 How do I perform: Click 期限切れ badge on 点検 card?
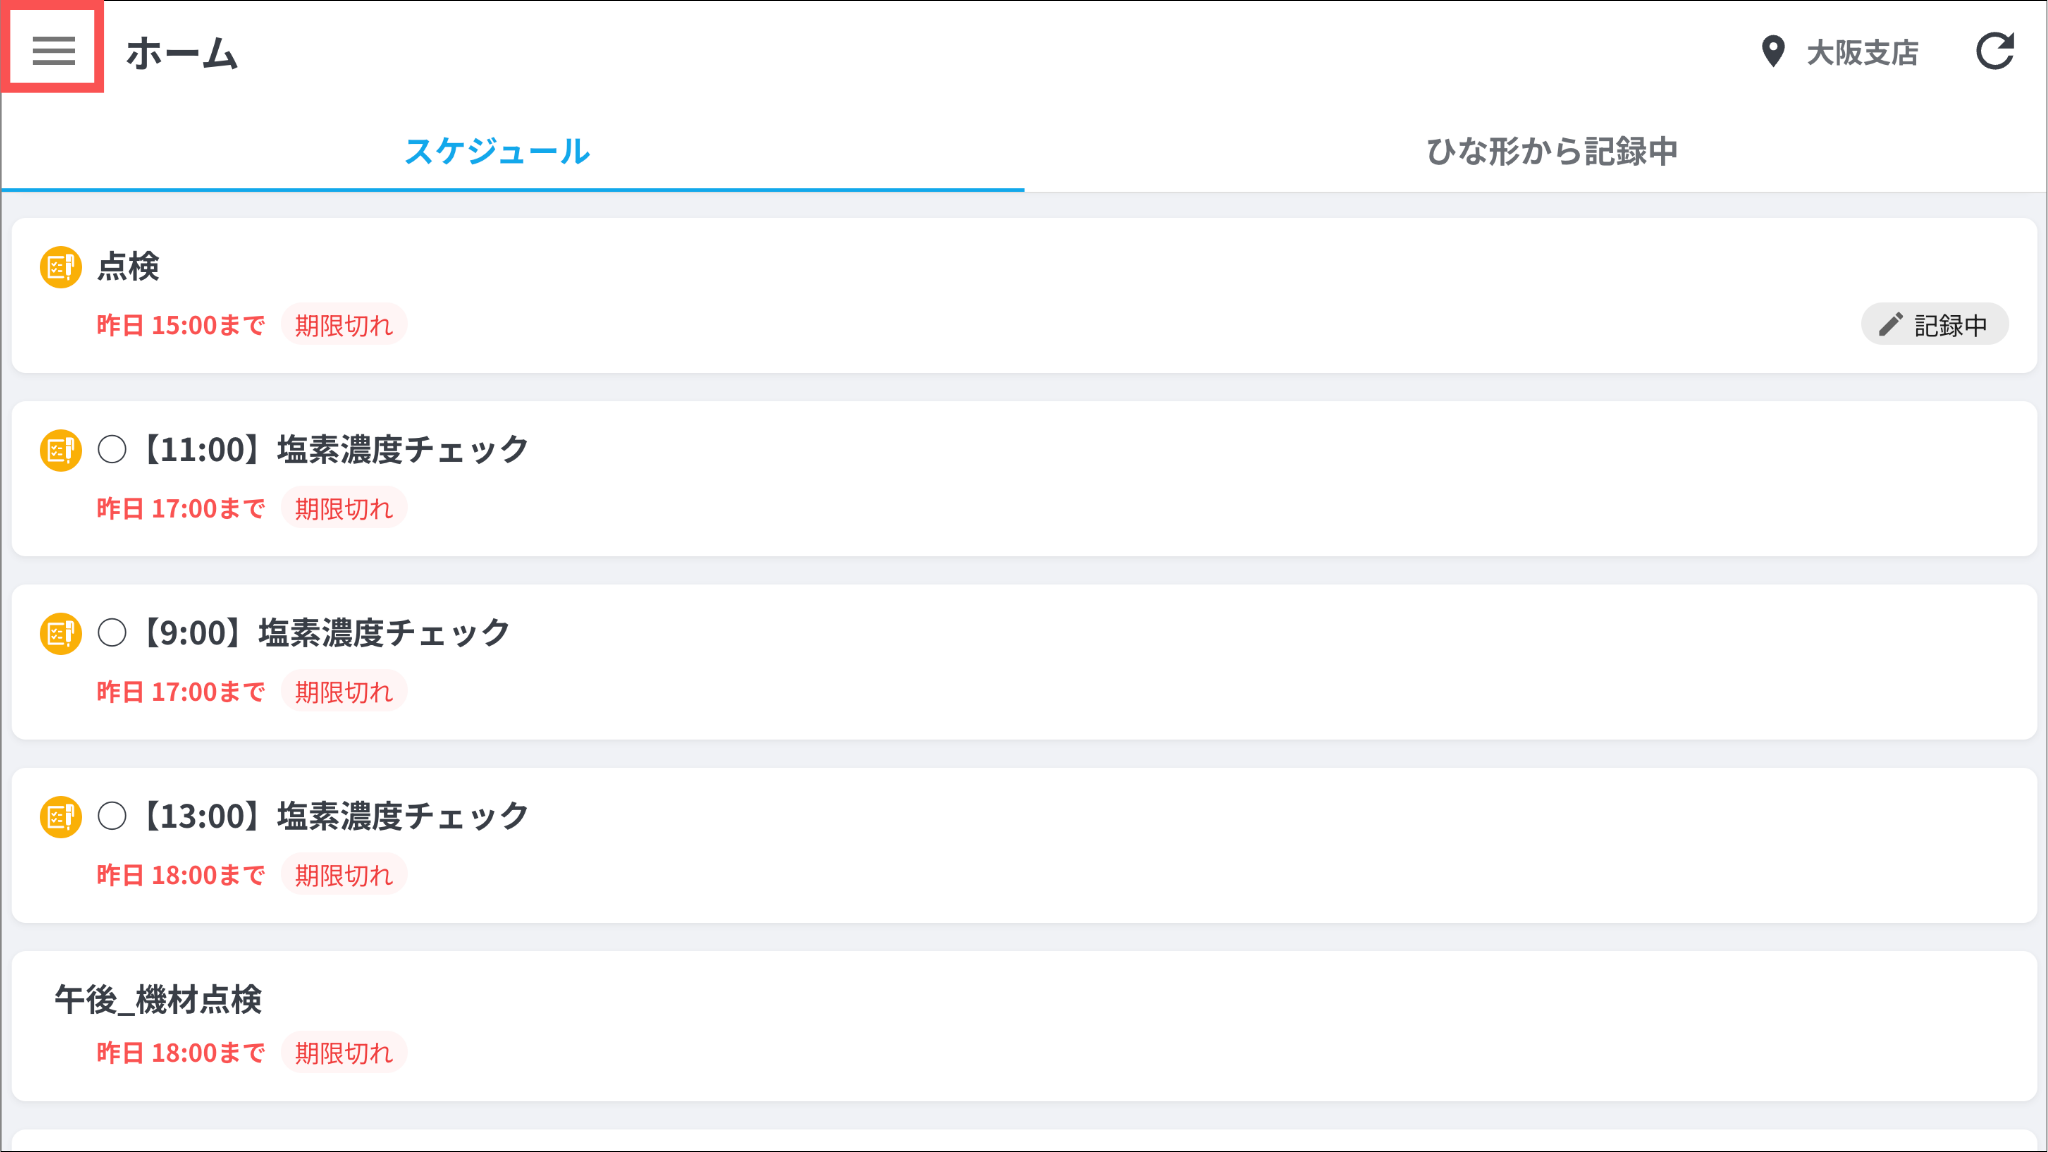pos(343,325)
